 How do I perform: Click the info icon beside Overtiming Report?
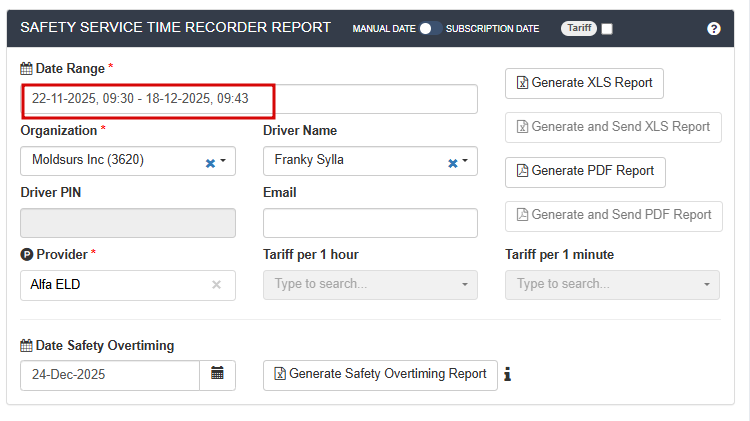[507, 374]
